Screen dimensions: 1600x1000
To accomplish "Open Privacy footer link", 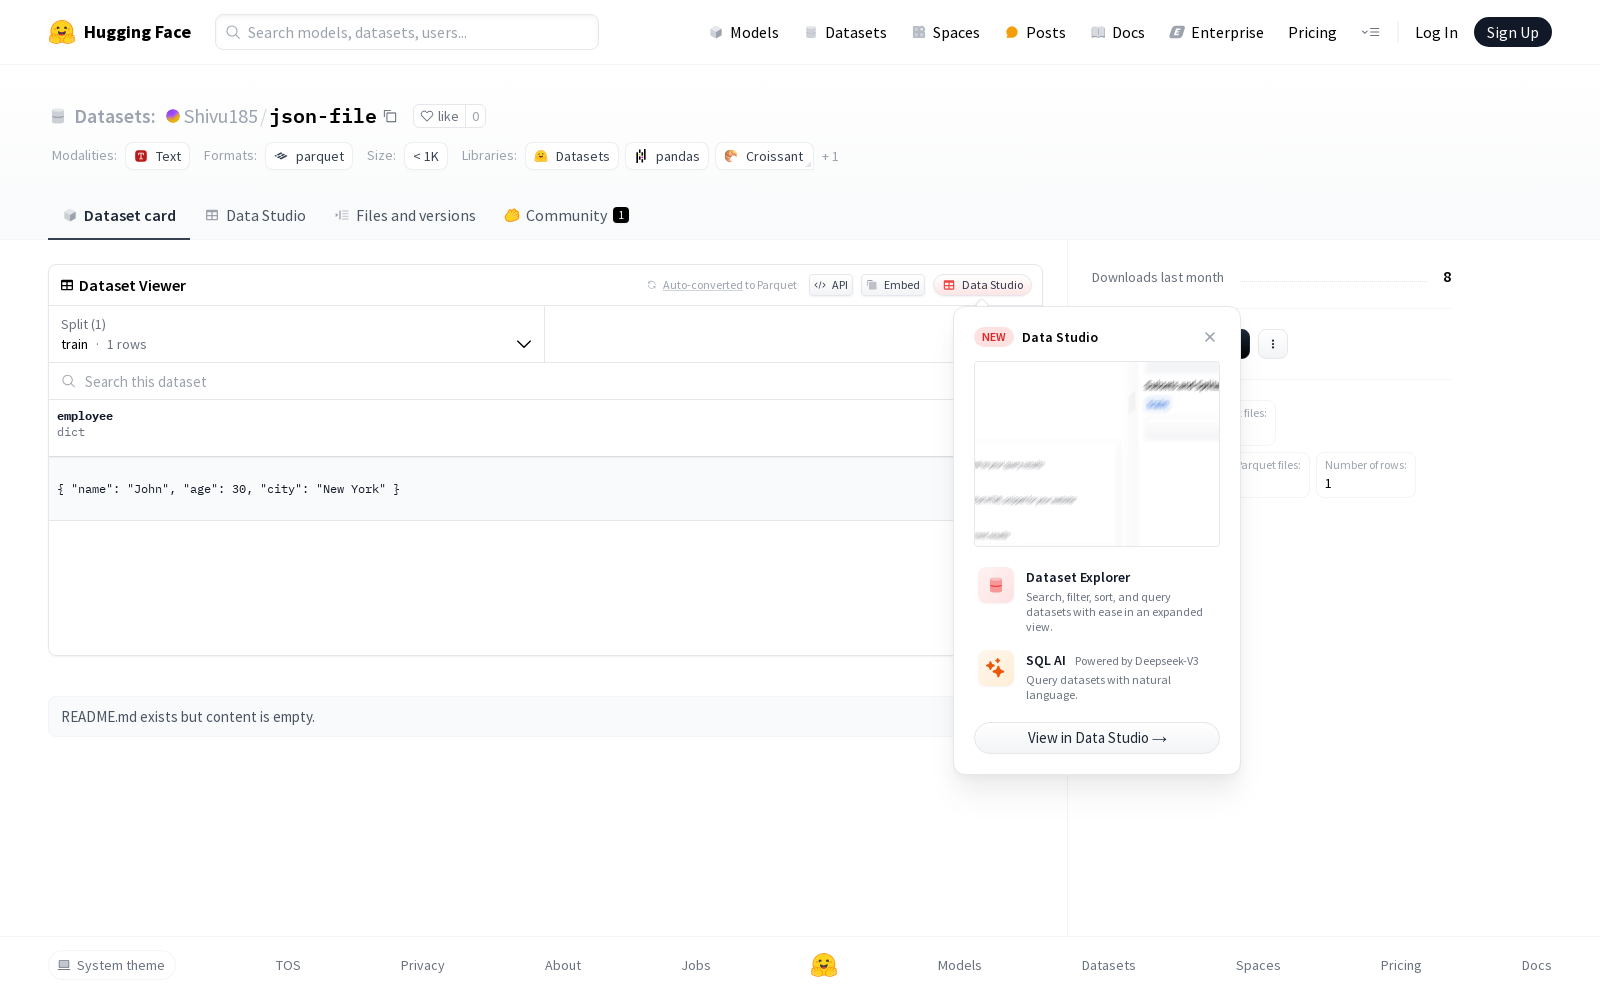I will click(x=422, y=965).
